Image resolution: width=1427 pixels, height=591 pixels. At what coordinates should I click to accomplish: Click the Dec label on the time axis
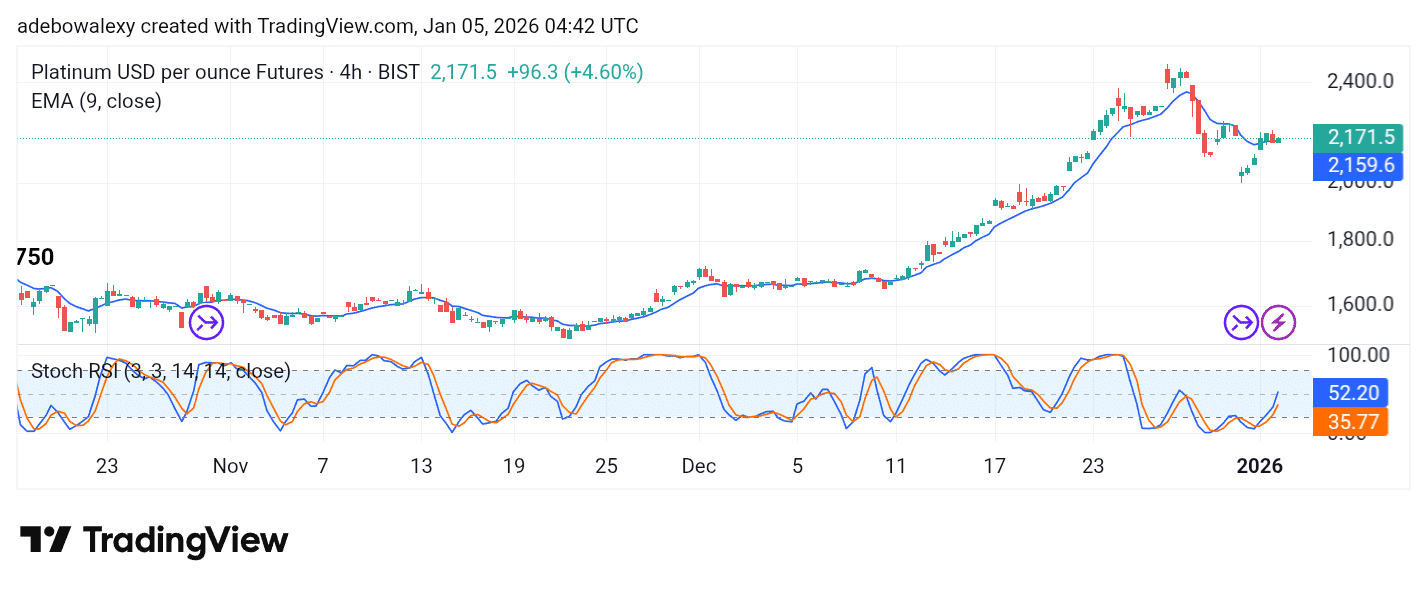(x=699, y=466)
